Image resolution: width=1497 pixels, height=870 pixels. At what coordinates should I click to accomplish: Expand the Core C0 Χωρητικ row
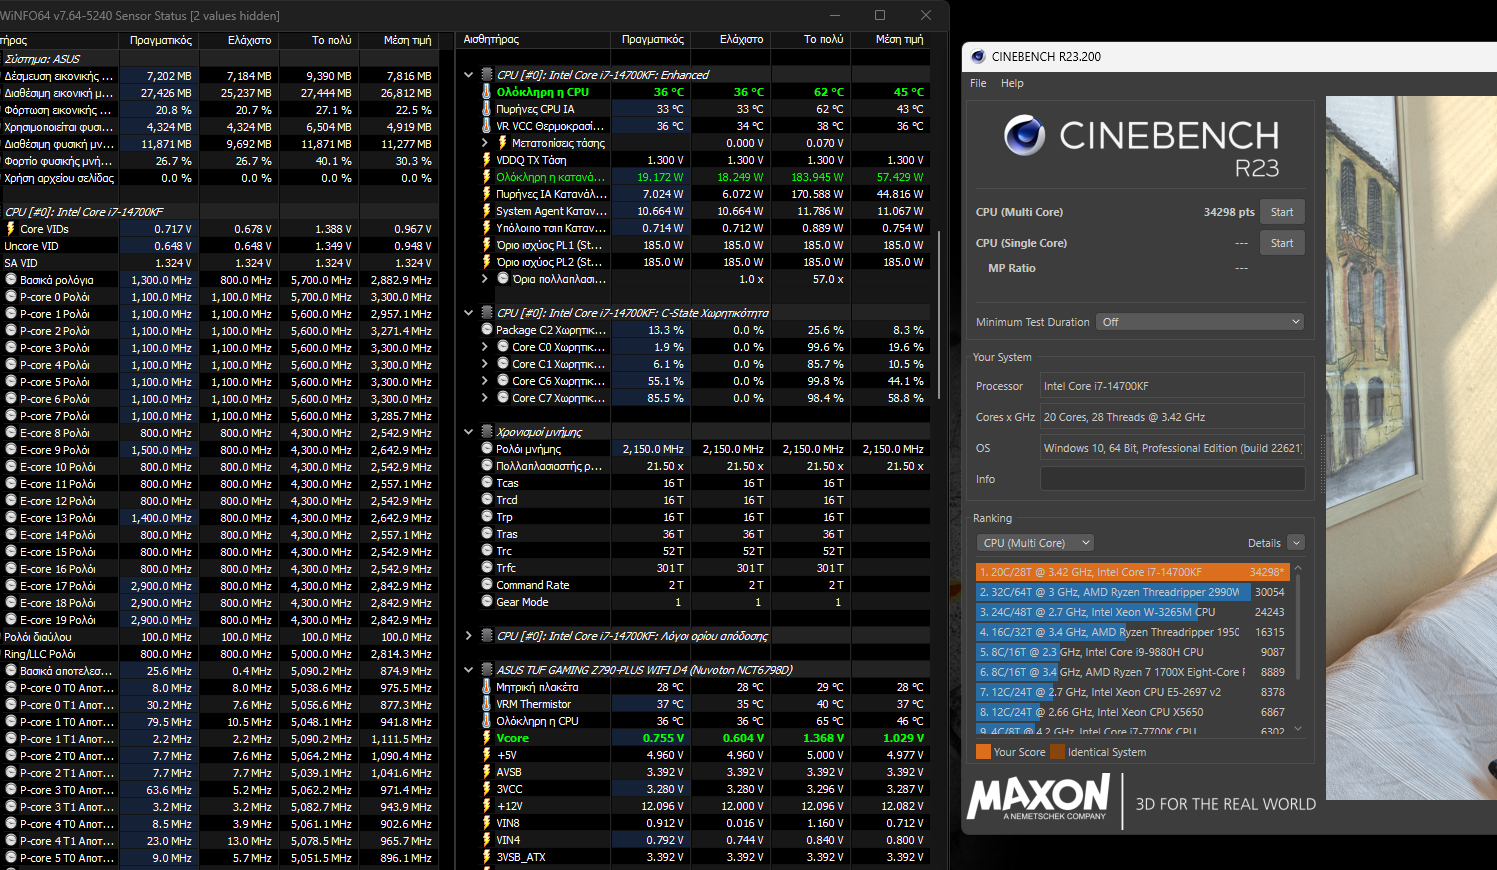coord(484,347)
